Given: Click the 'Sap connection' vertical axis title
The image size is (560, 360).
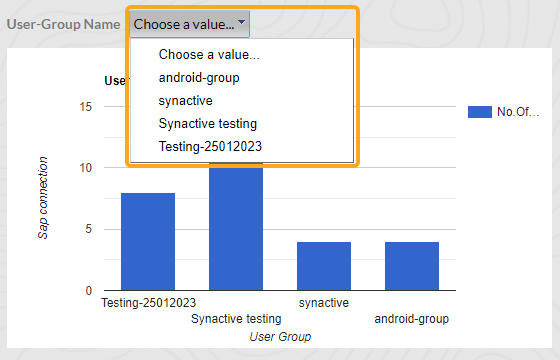Looking at the screenshot, I should (43, 198).
